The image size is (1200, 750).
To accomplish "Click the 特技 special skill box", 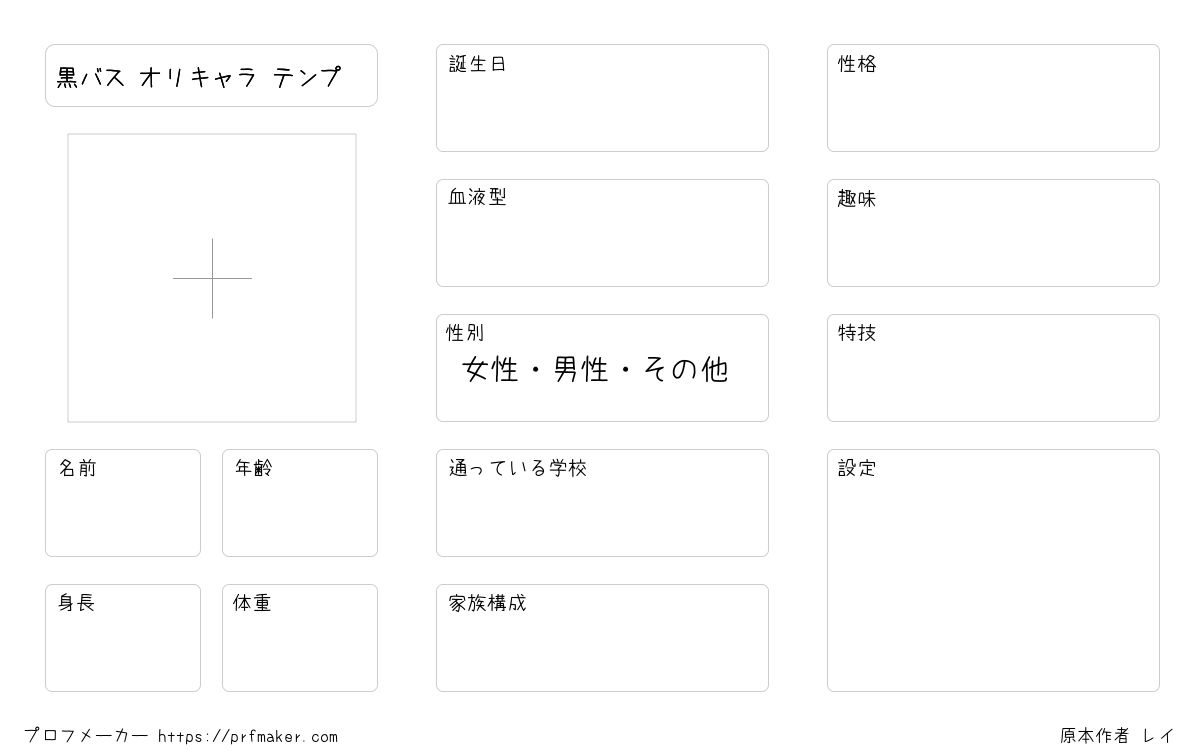I will coord(993,368).
